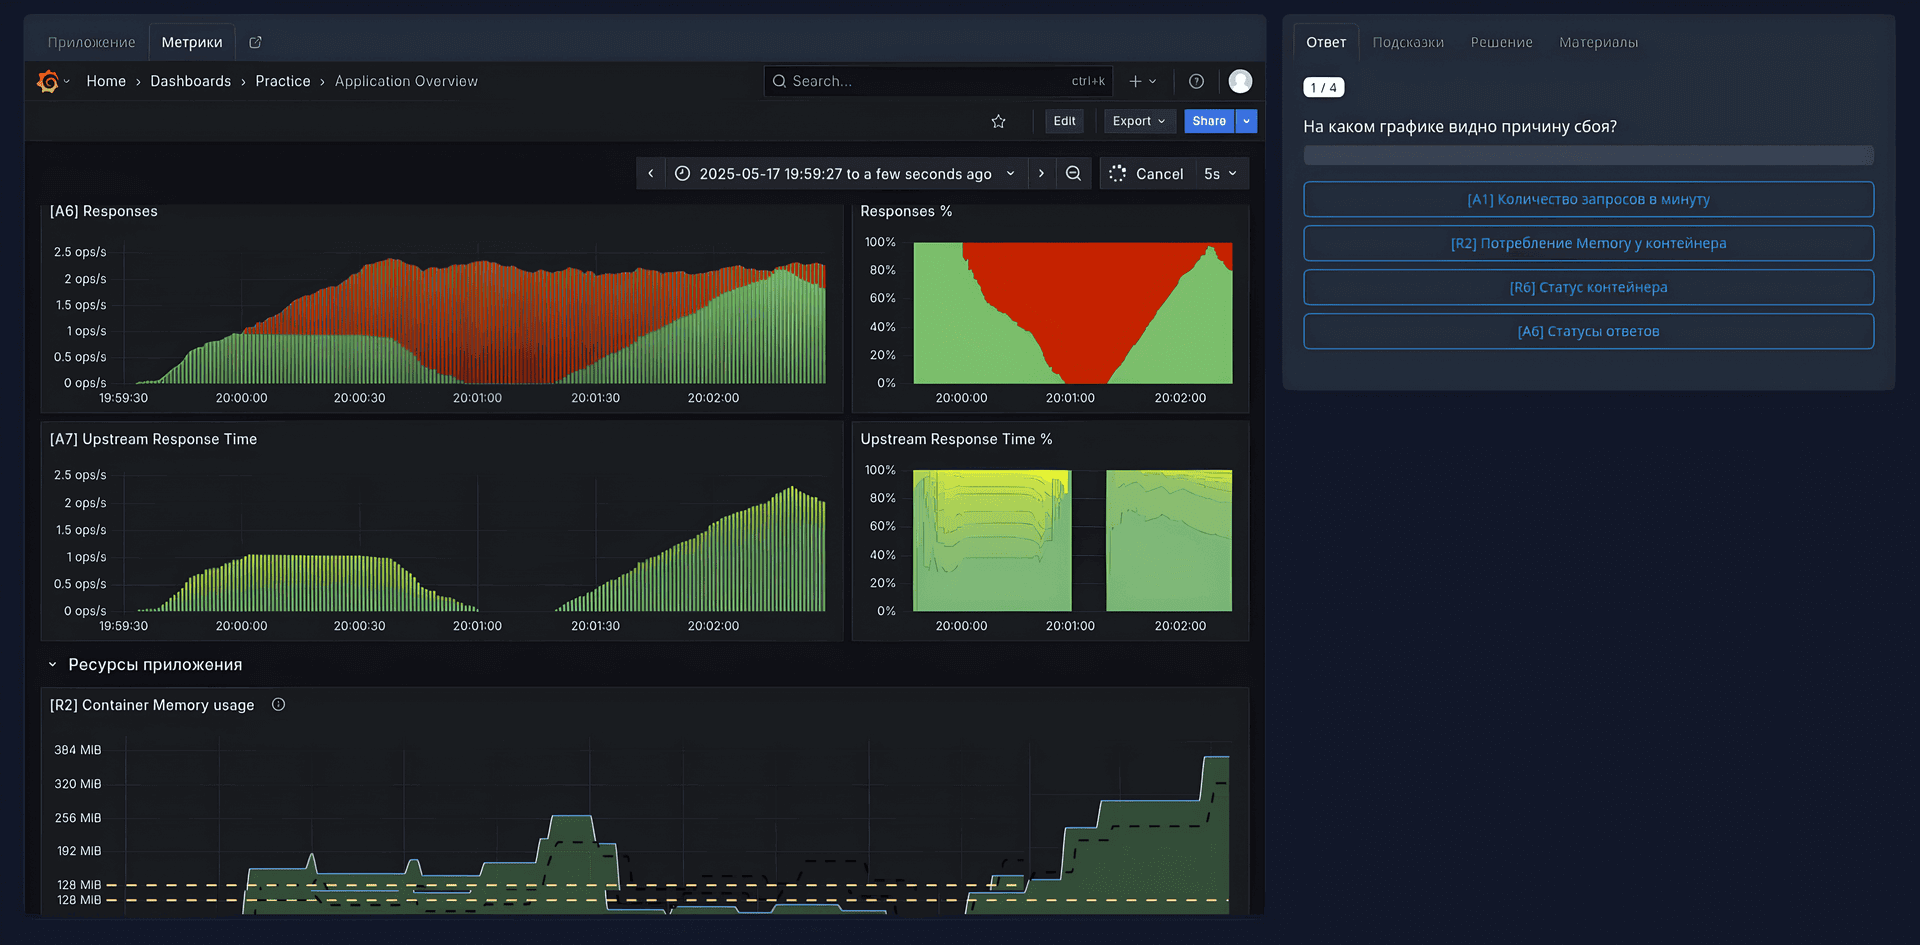Screen dimensions: 1920x945
Task: Open the help question mark icon
Action: (x=1196, y=81)
